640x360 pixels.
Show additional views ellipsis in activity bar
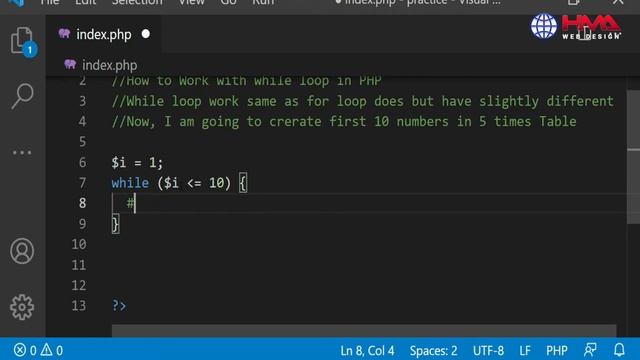pyautogui.click(x=22, y=153)
